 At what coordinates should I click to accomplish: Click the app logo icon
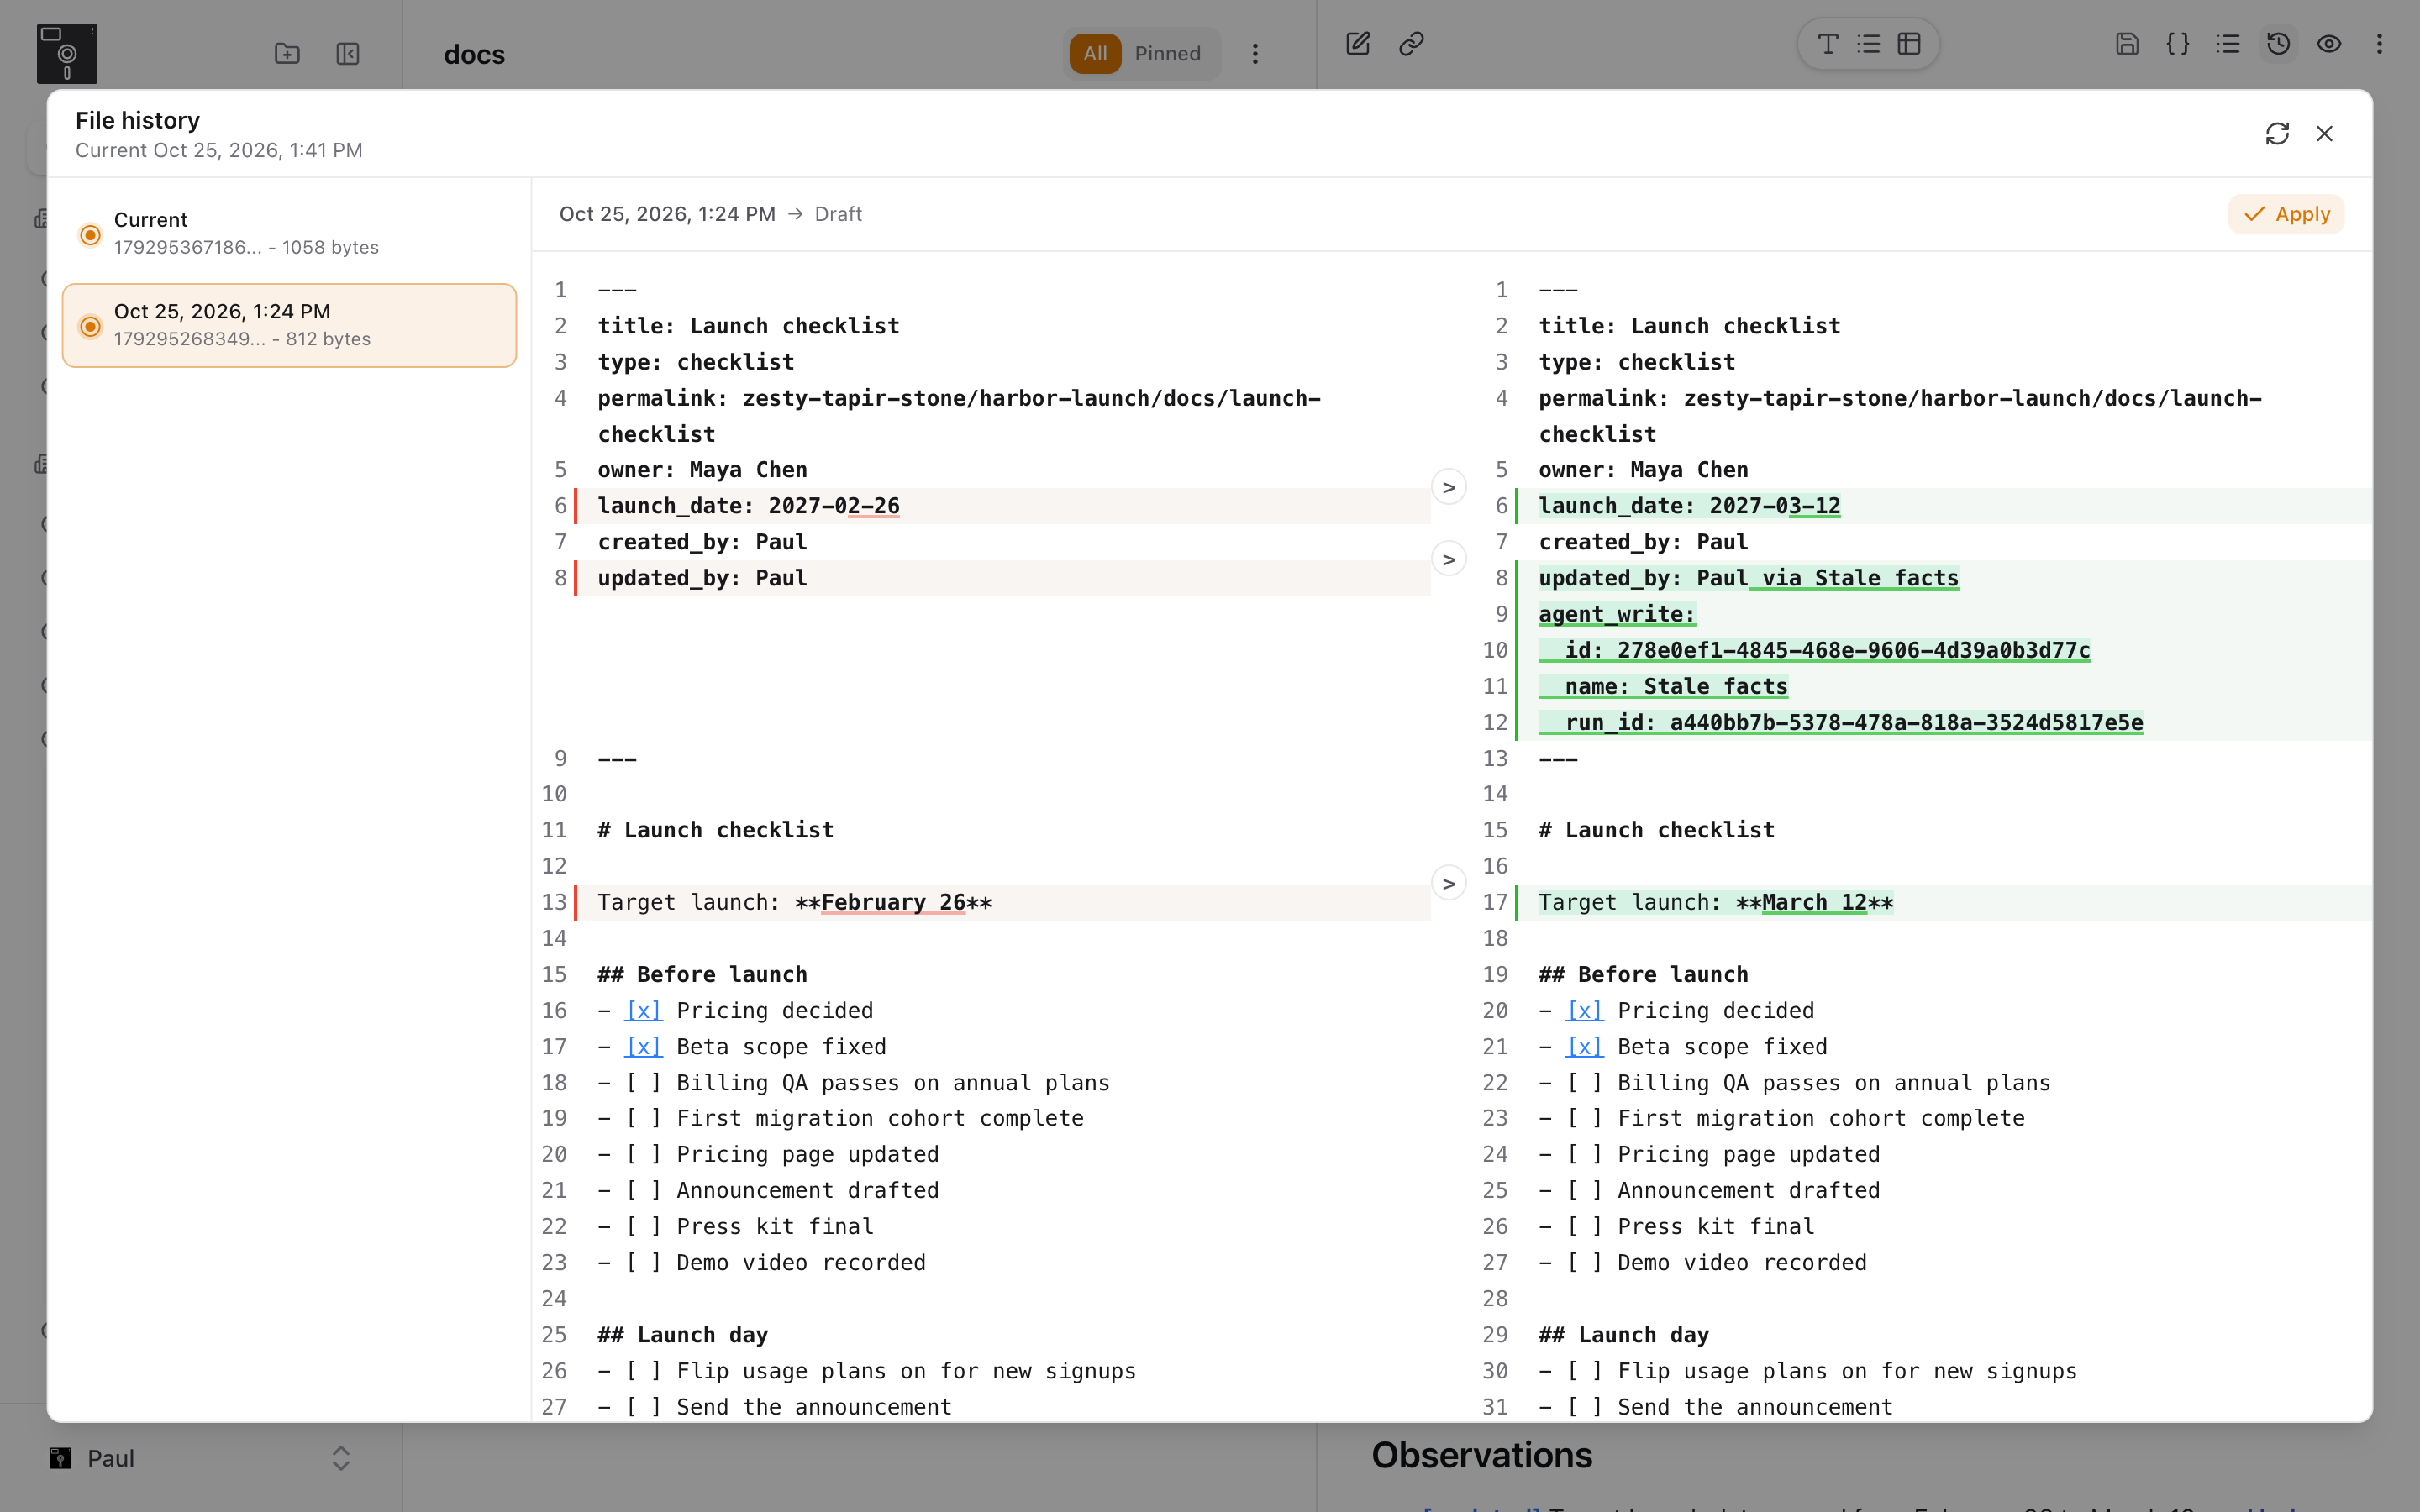pos(67,53)
